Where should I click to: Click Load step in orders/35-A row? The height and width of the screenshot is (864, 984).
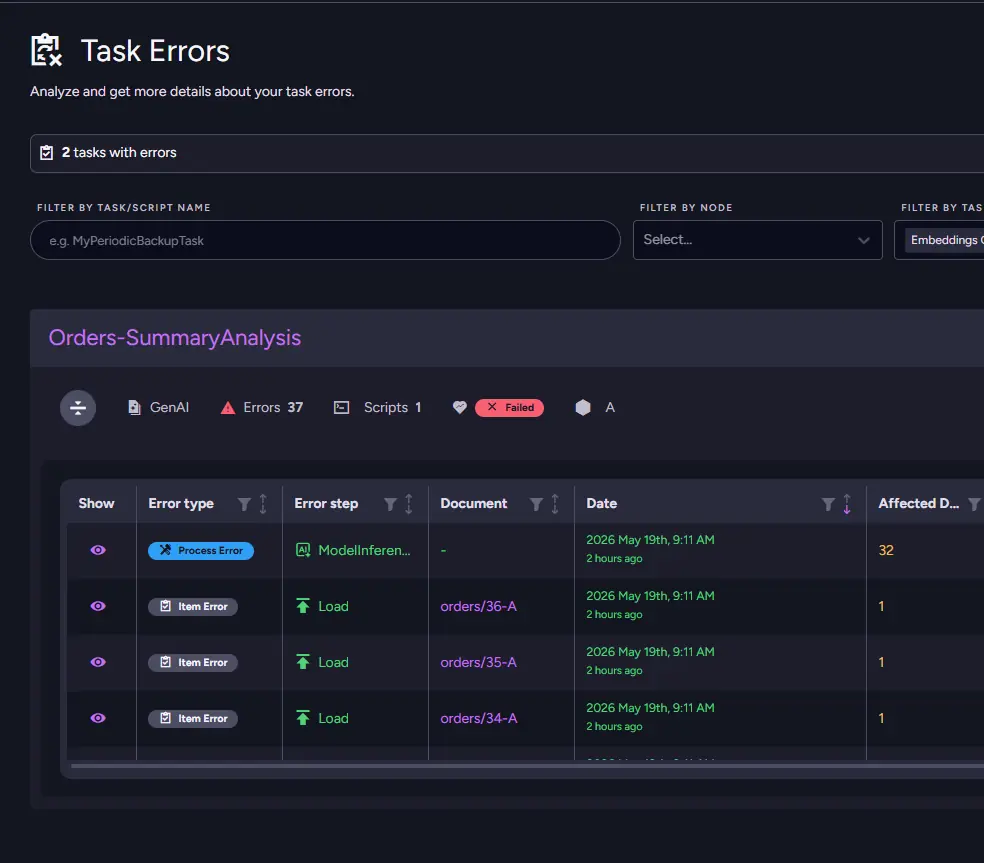(x=323, y=662)
